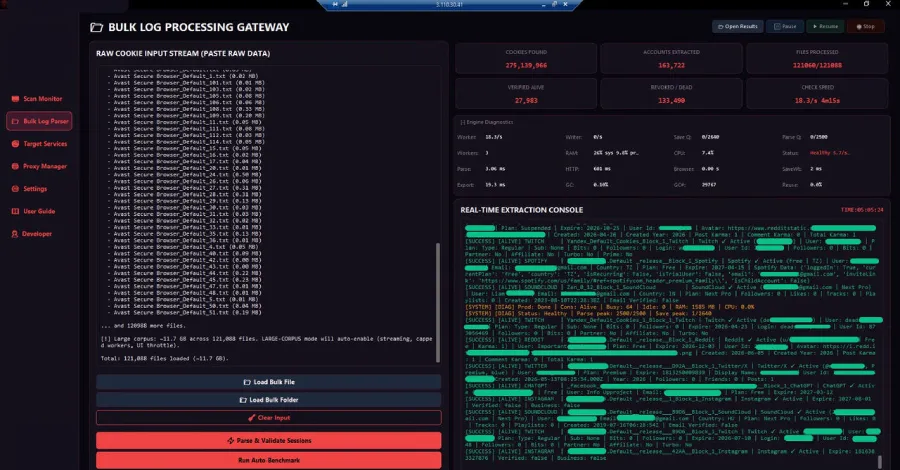Viewport: 900px width, 470px height.
Task: Click the red Stop button
Action: (866, 26)
